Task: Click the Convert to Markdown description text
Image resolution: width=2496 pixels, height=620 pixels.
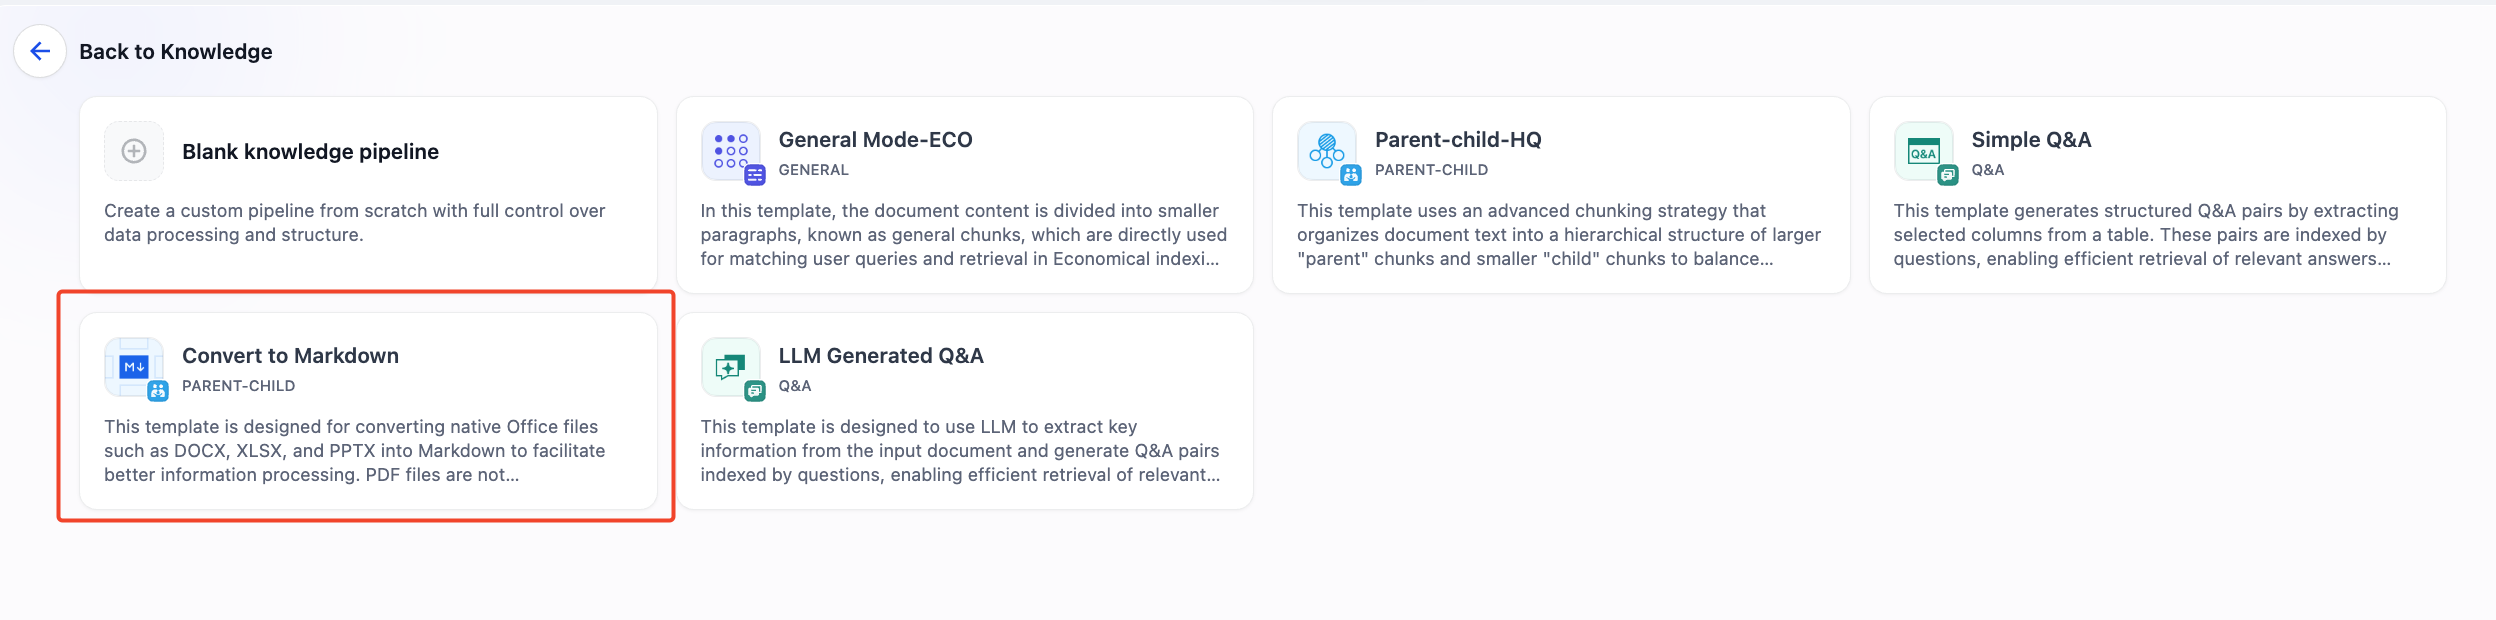Action: pos(355,451)
